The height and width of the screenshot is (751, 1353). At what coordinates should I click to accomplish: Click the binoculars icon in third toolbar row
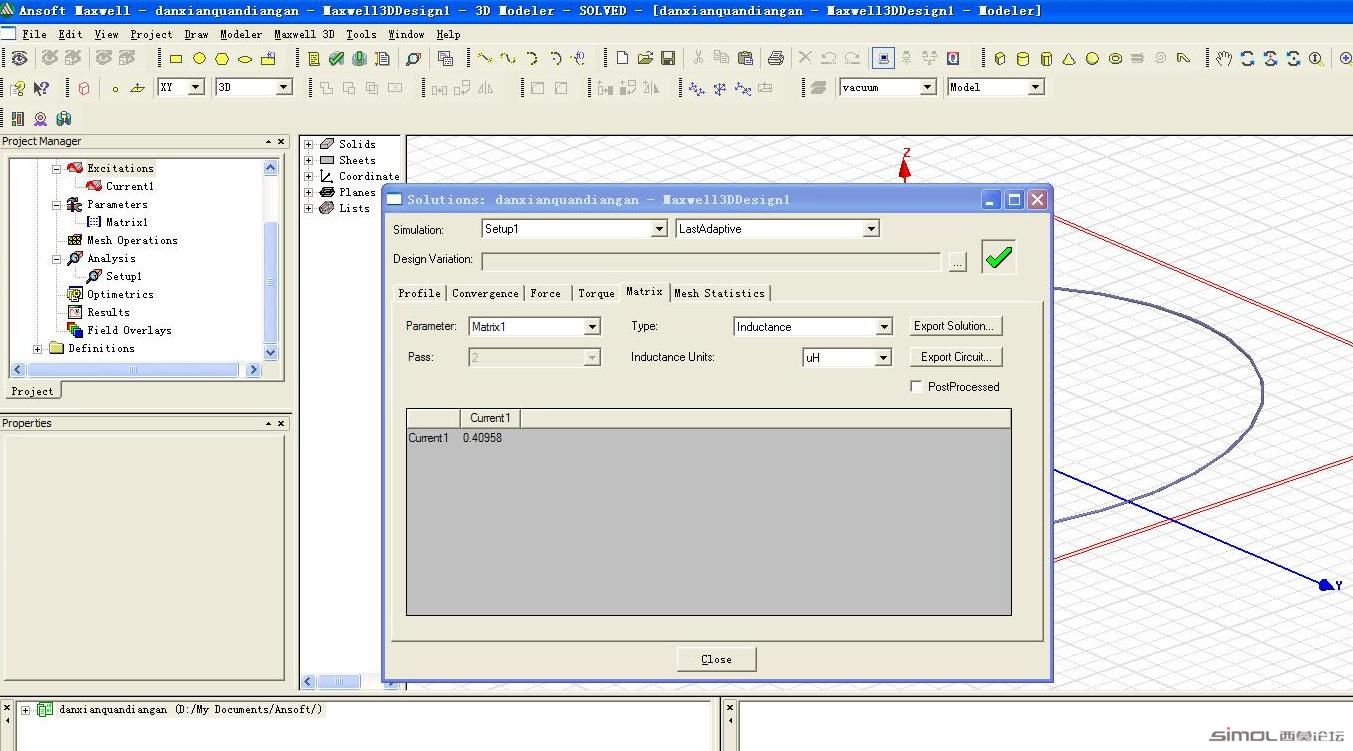pos(64,119)
